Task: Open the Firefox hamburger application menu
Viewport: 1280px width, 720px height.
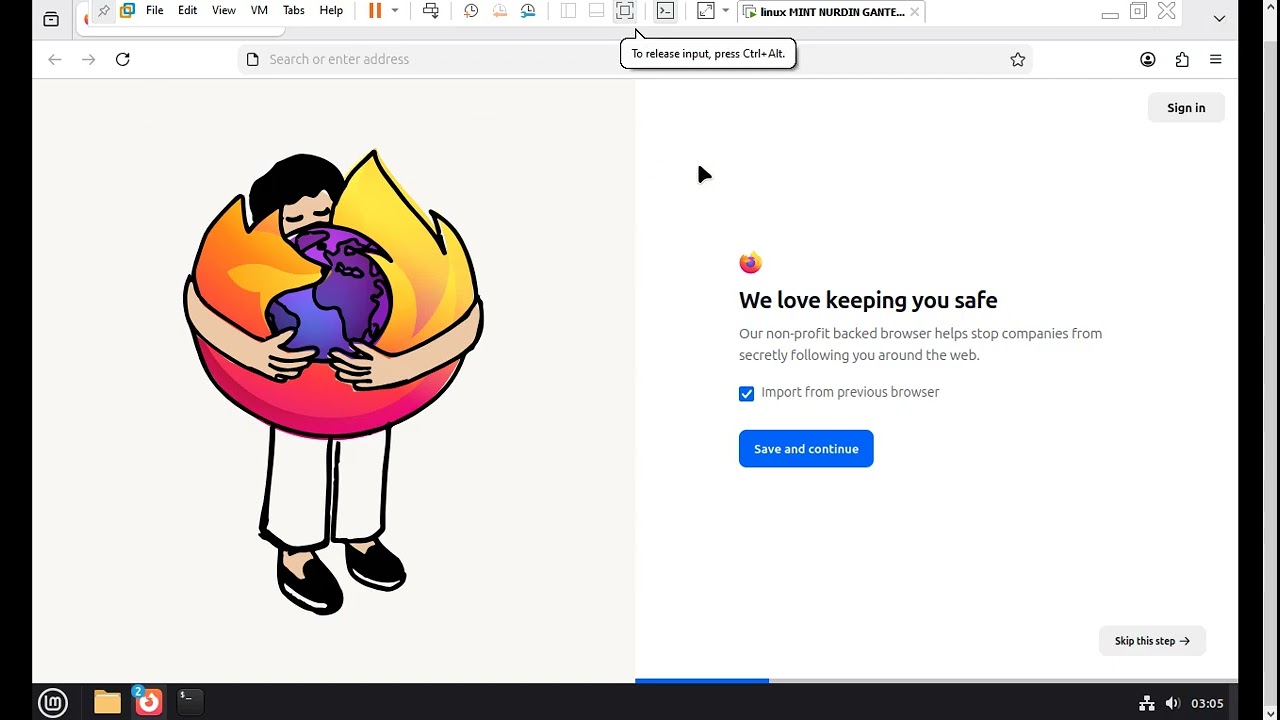Action: (x=1216, y=60)
